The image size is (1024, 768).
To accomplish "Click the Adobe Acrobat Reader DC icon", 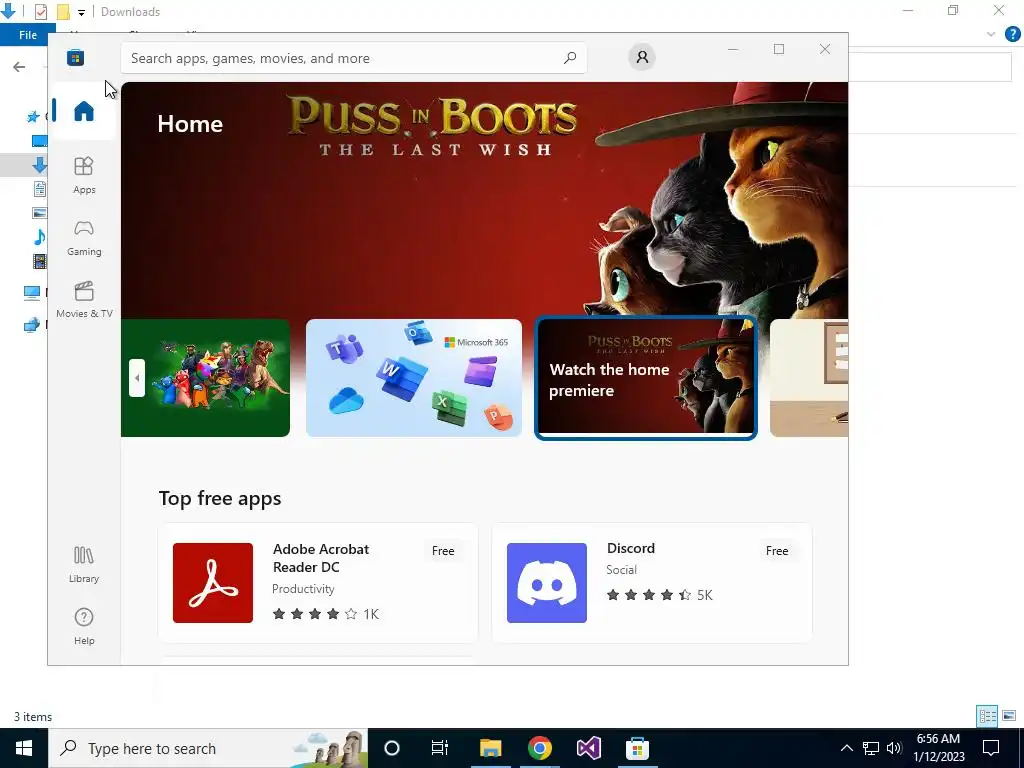I will click(212, 583).
